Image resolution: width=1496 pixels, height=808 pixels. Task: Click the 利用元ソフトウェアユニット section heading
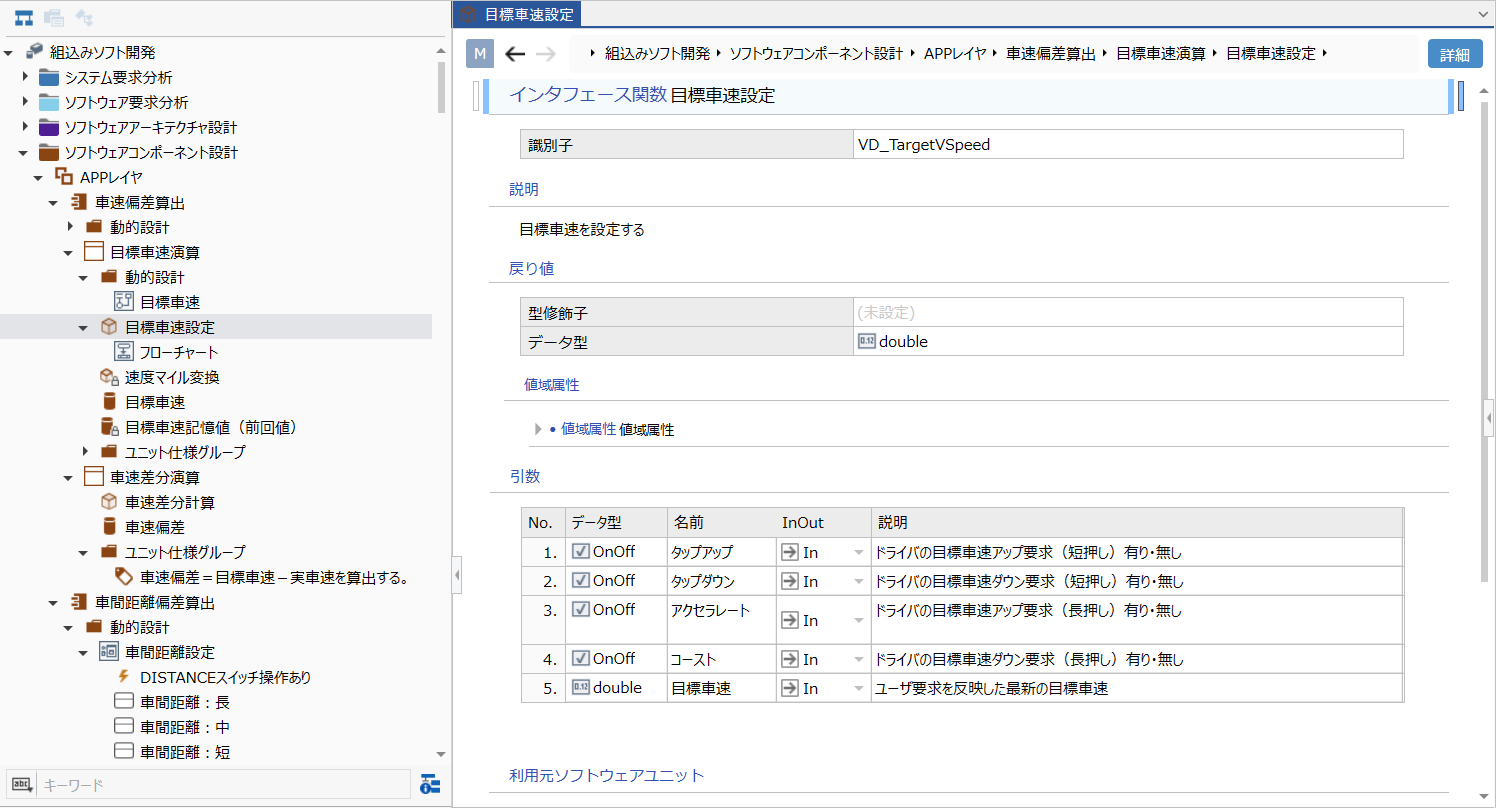pyautogui.click(x=607, y=775)
